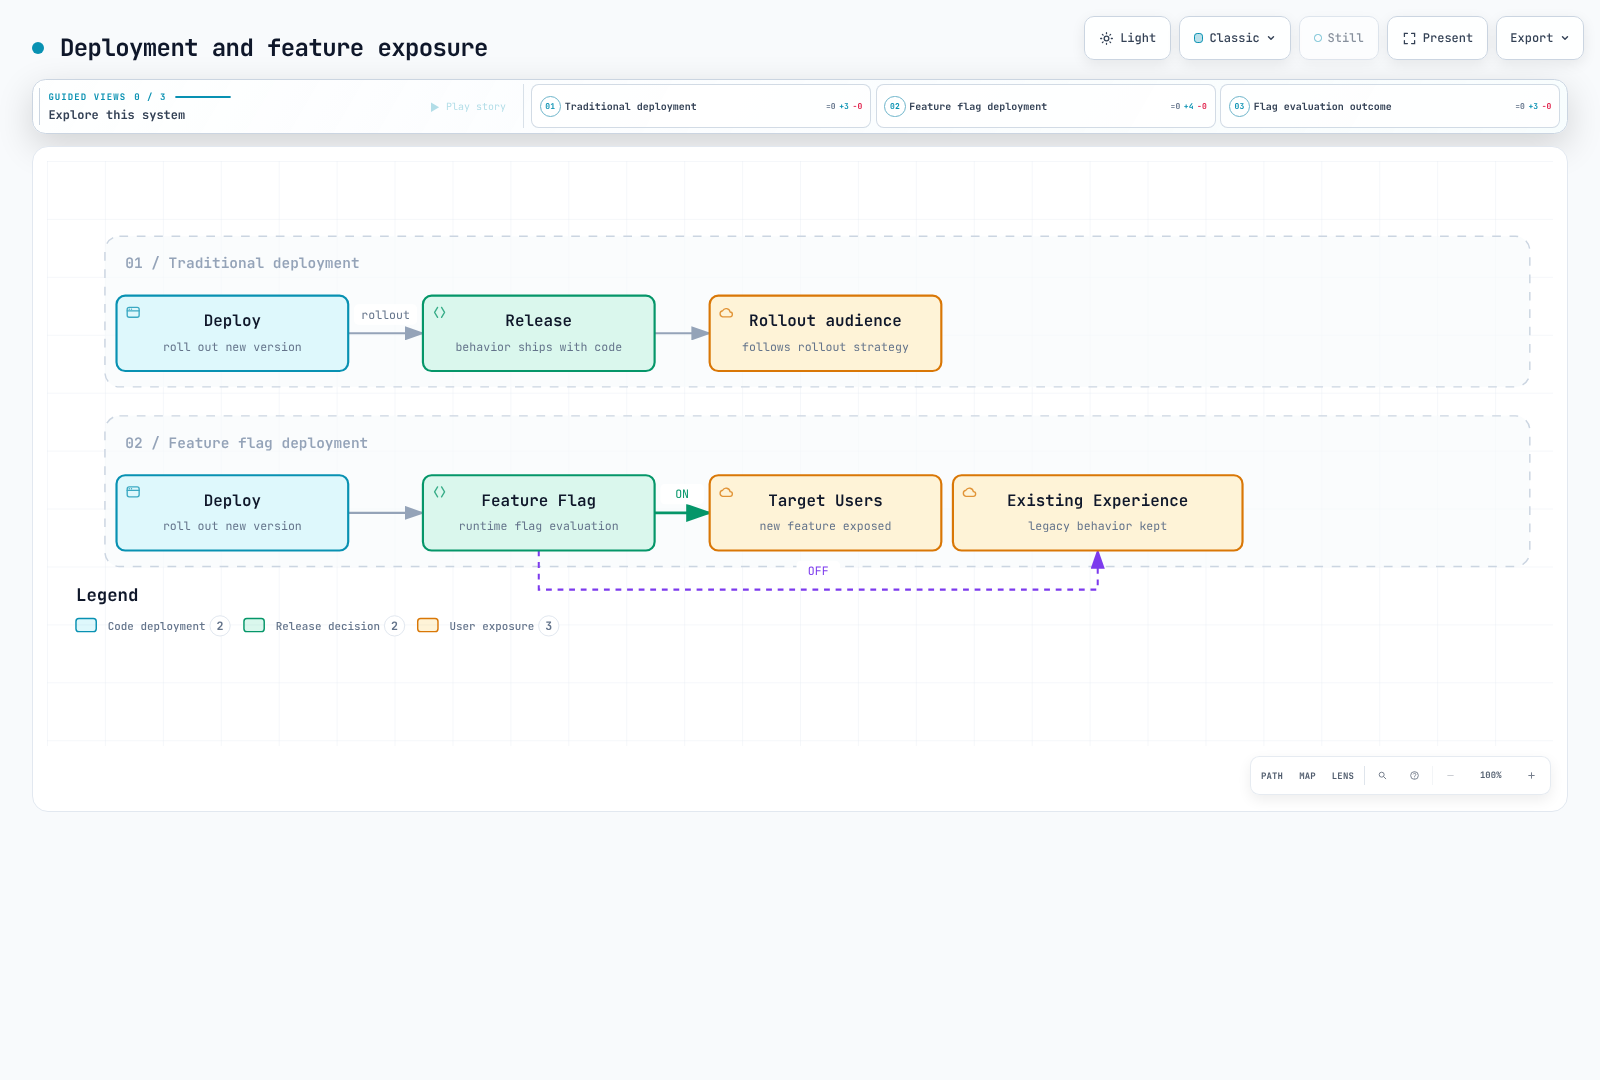Select the Feature flag deployment guided view
Image resolution: width=1600 pixels, height=1080 pixels.
(1046, 106)
